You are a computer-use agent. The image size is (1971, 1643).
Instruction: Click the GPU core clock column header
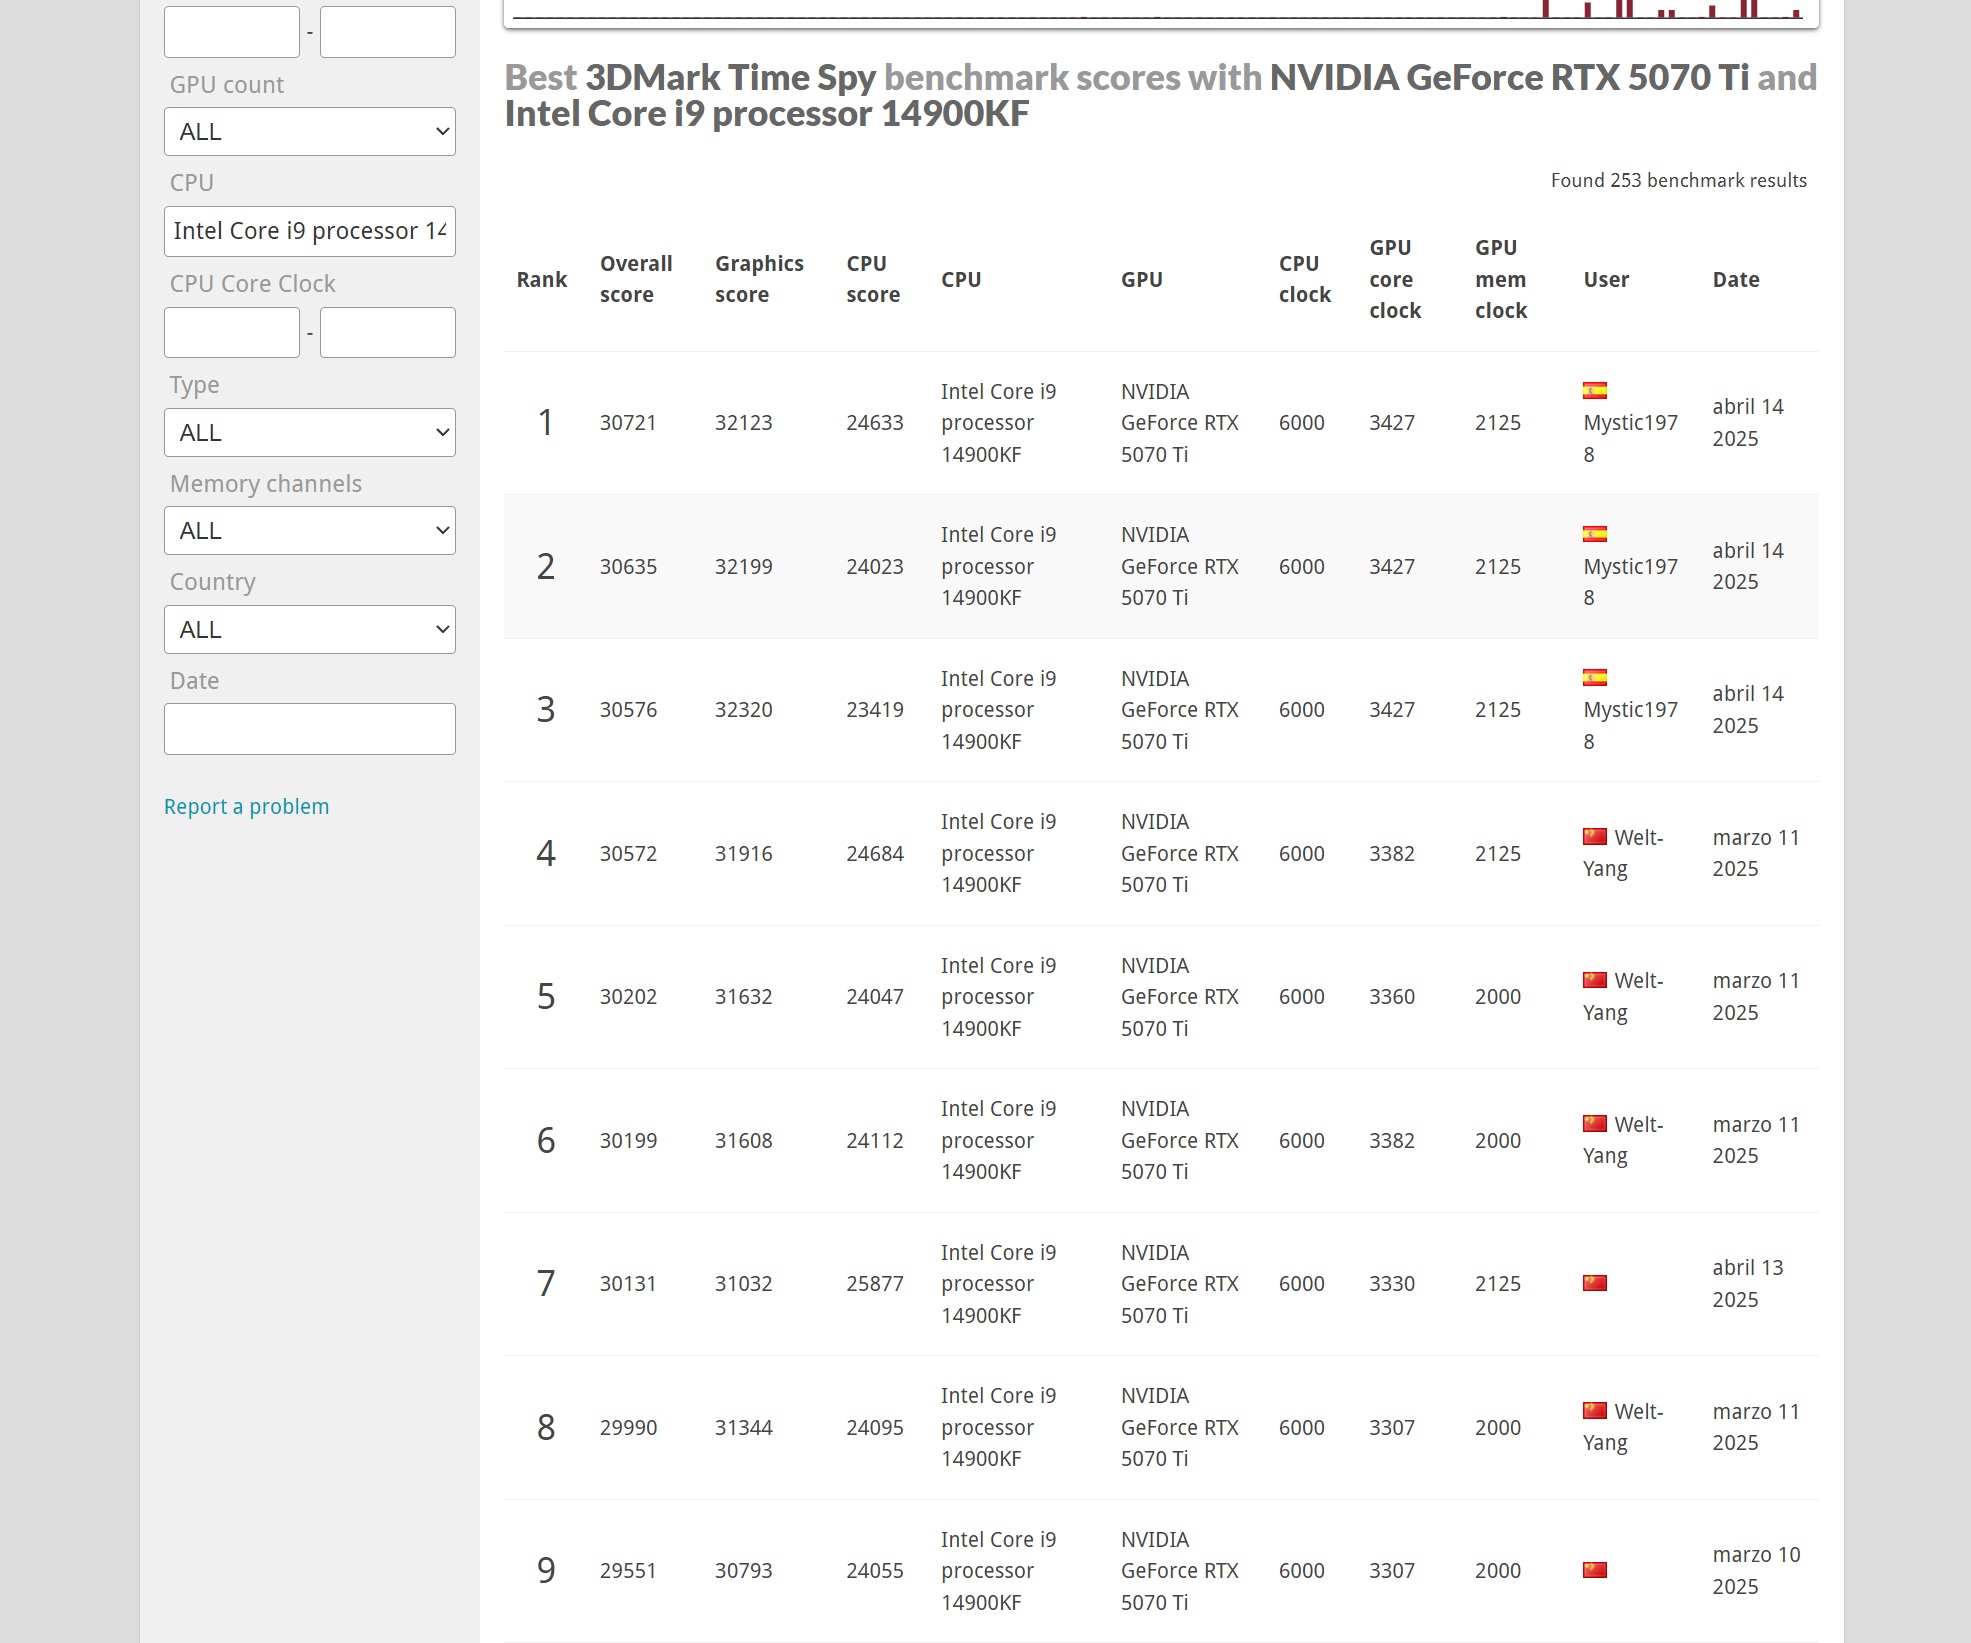pyautogui.click(x=1395, y=279)
